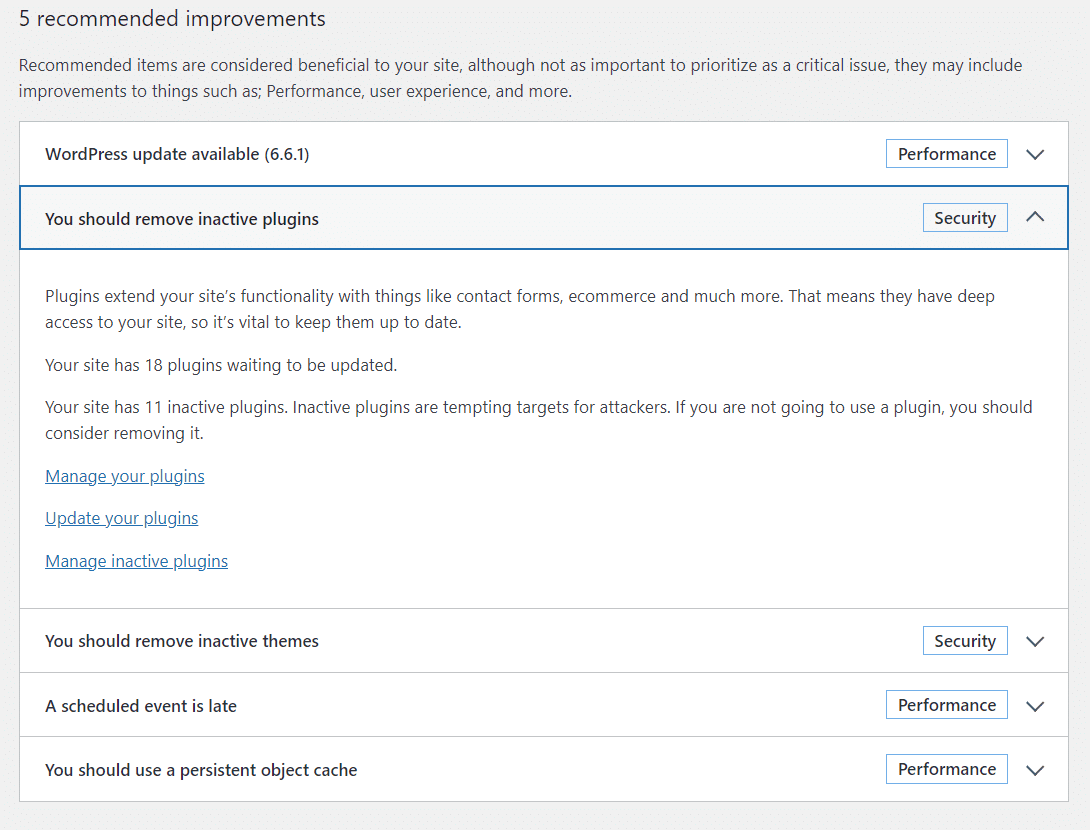This screenshot has height=830, width=1090.
Task: Open the Update your plugins link
Action: pyautogui.click(x=121, y=518)
